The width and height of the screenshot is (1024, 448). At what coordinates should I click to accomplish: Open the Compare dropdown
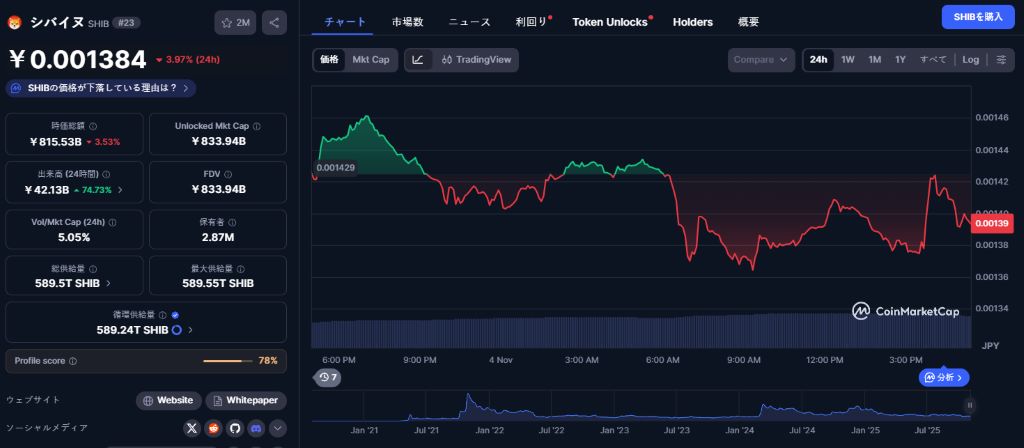(x=761, y=60)
